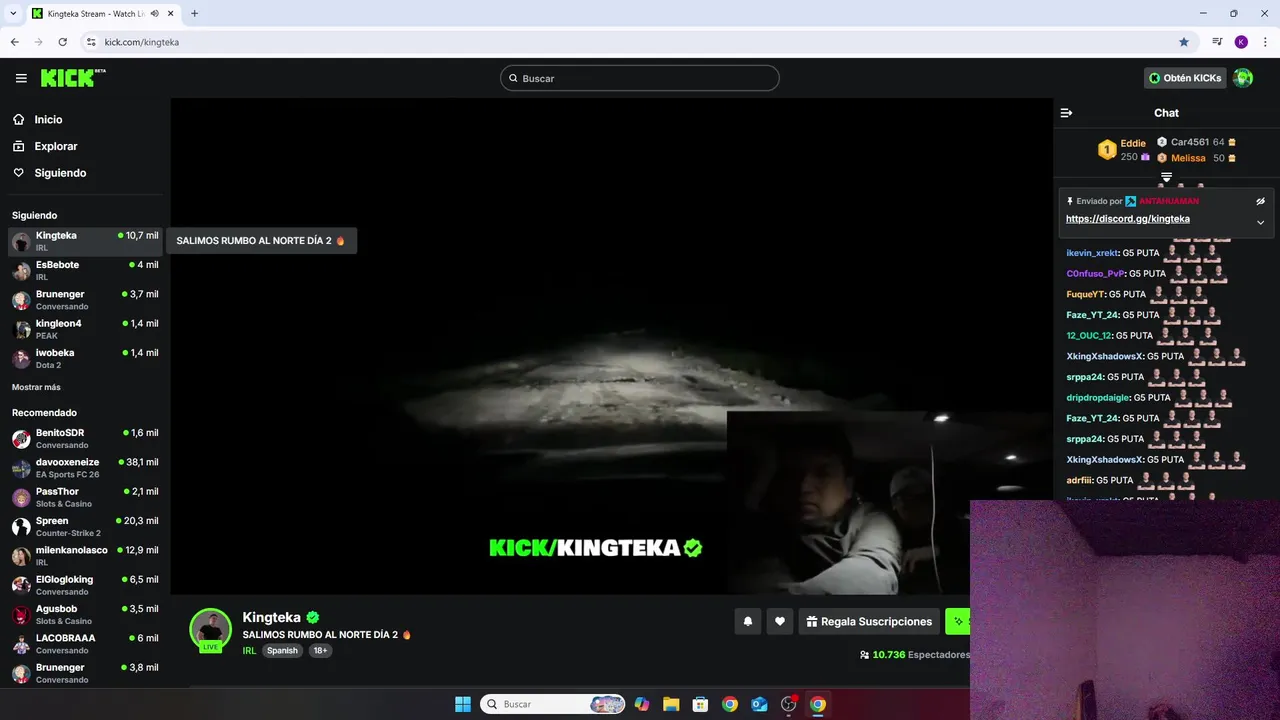Open the IRL category link
Image resolution: width=1280 pixels, height=720 pixels.
tap(249, 650)
